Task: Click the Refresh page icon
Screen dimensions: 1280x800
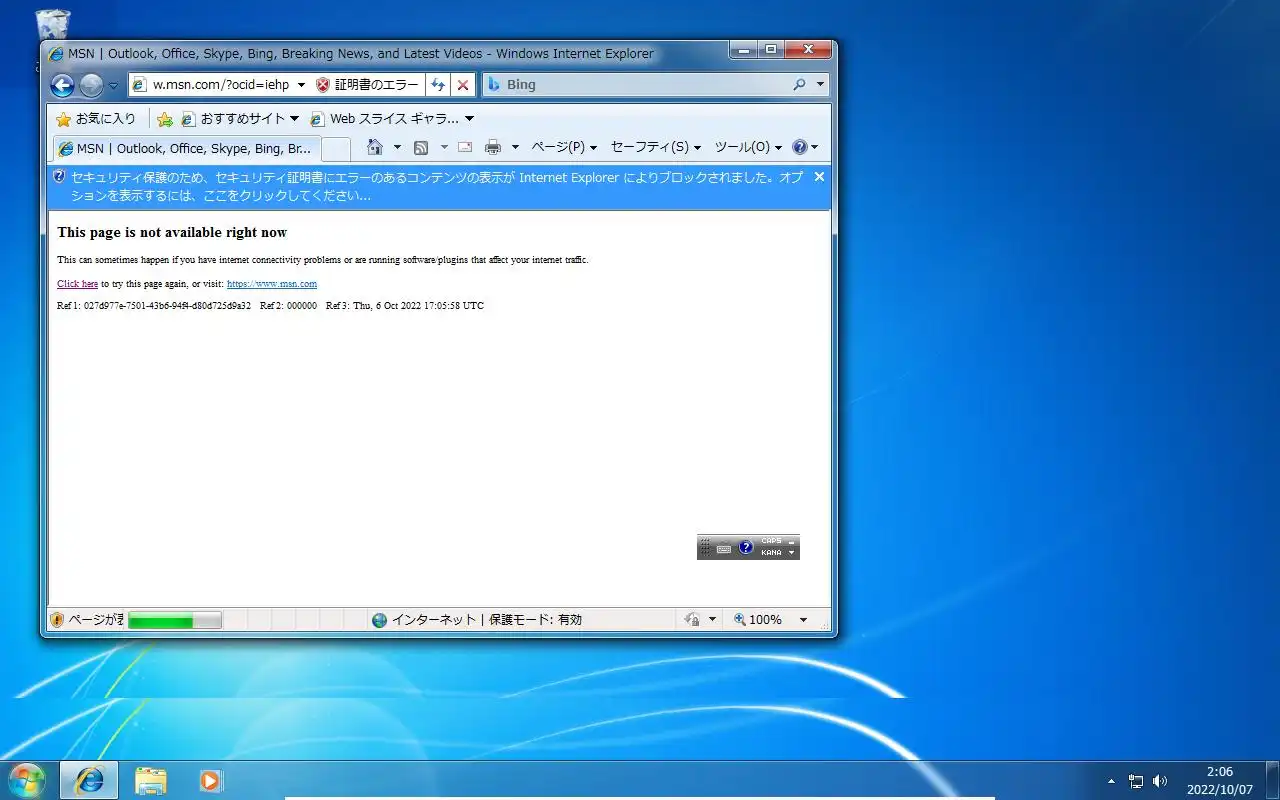Action: click(x=438, y=85)
